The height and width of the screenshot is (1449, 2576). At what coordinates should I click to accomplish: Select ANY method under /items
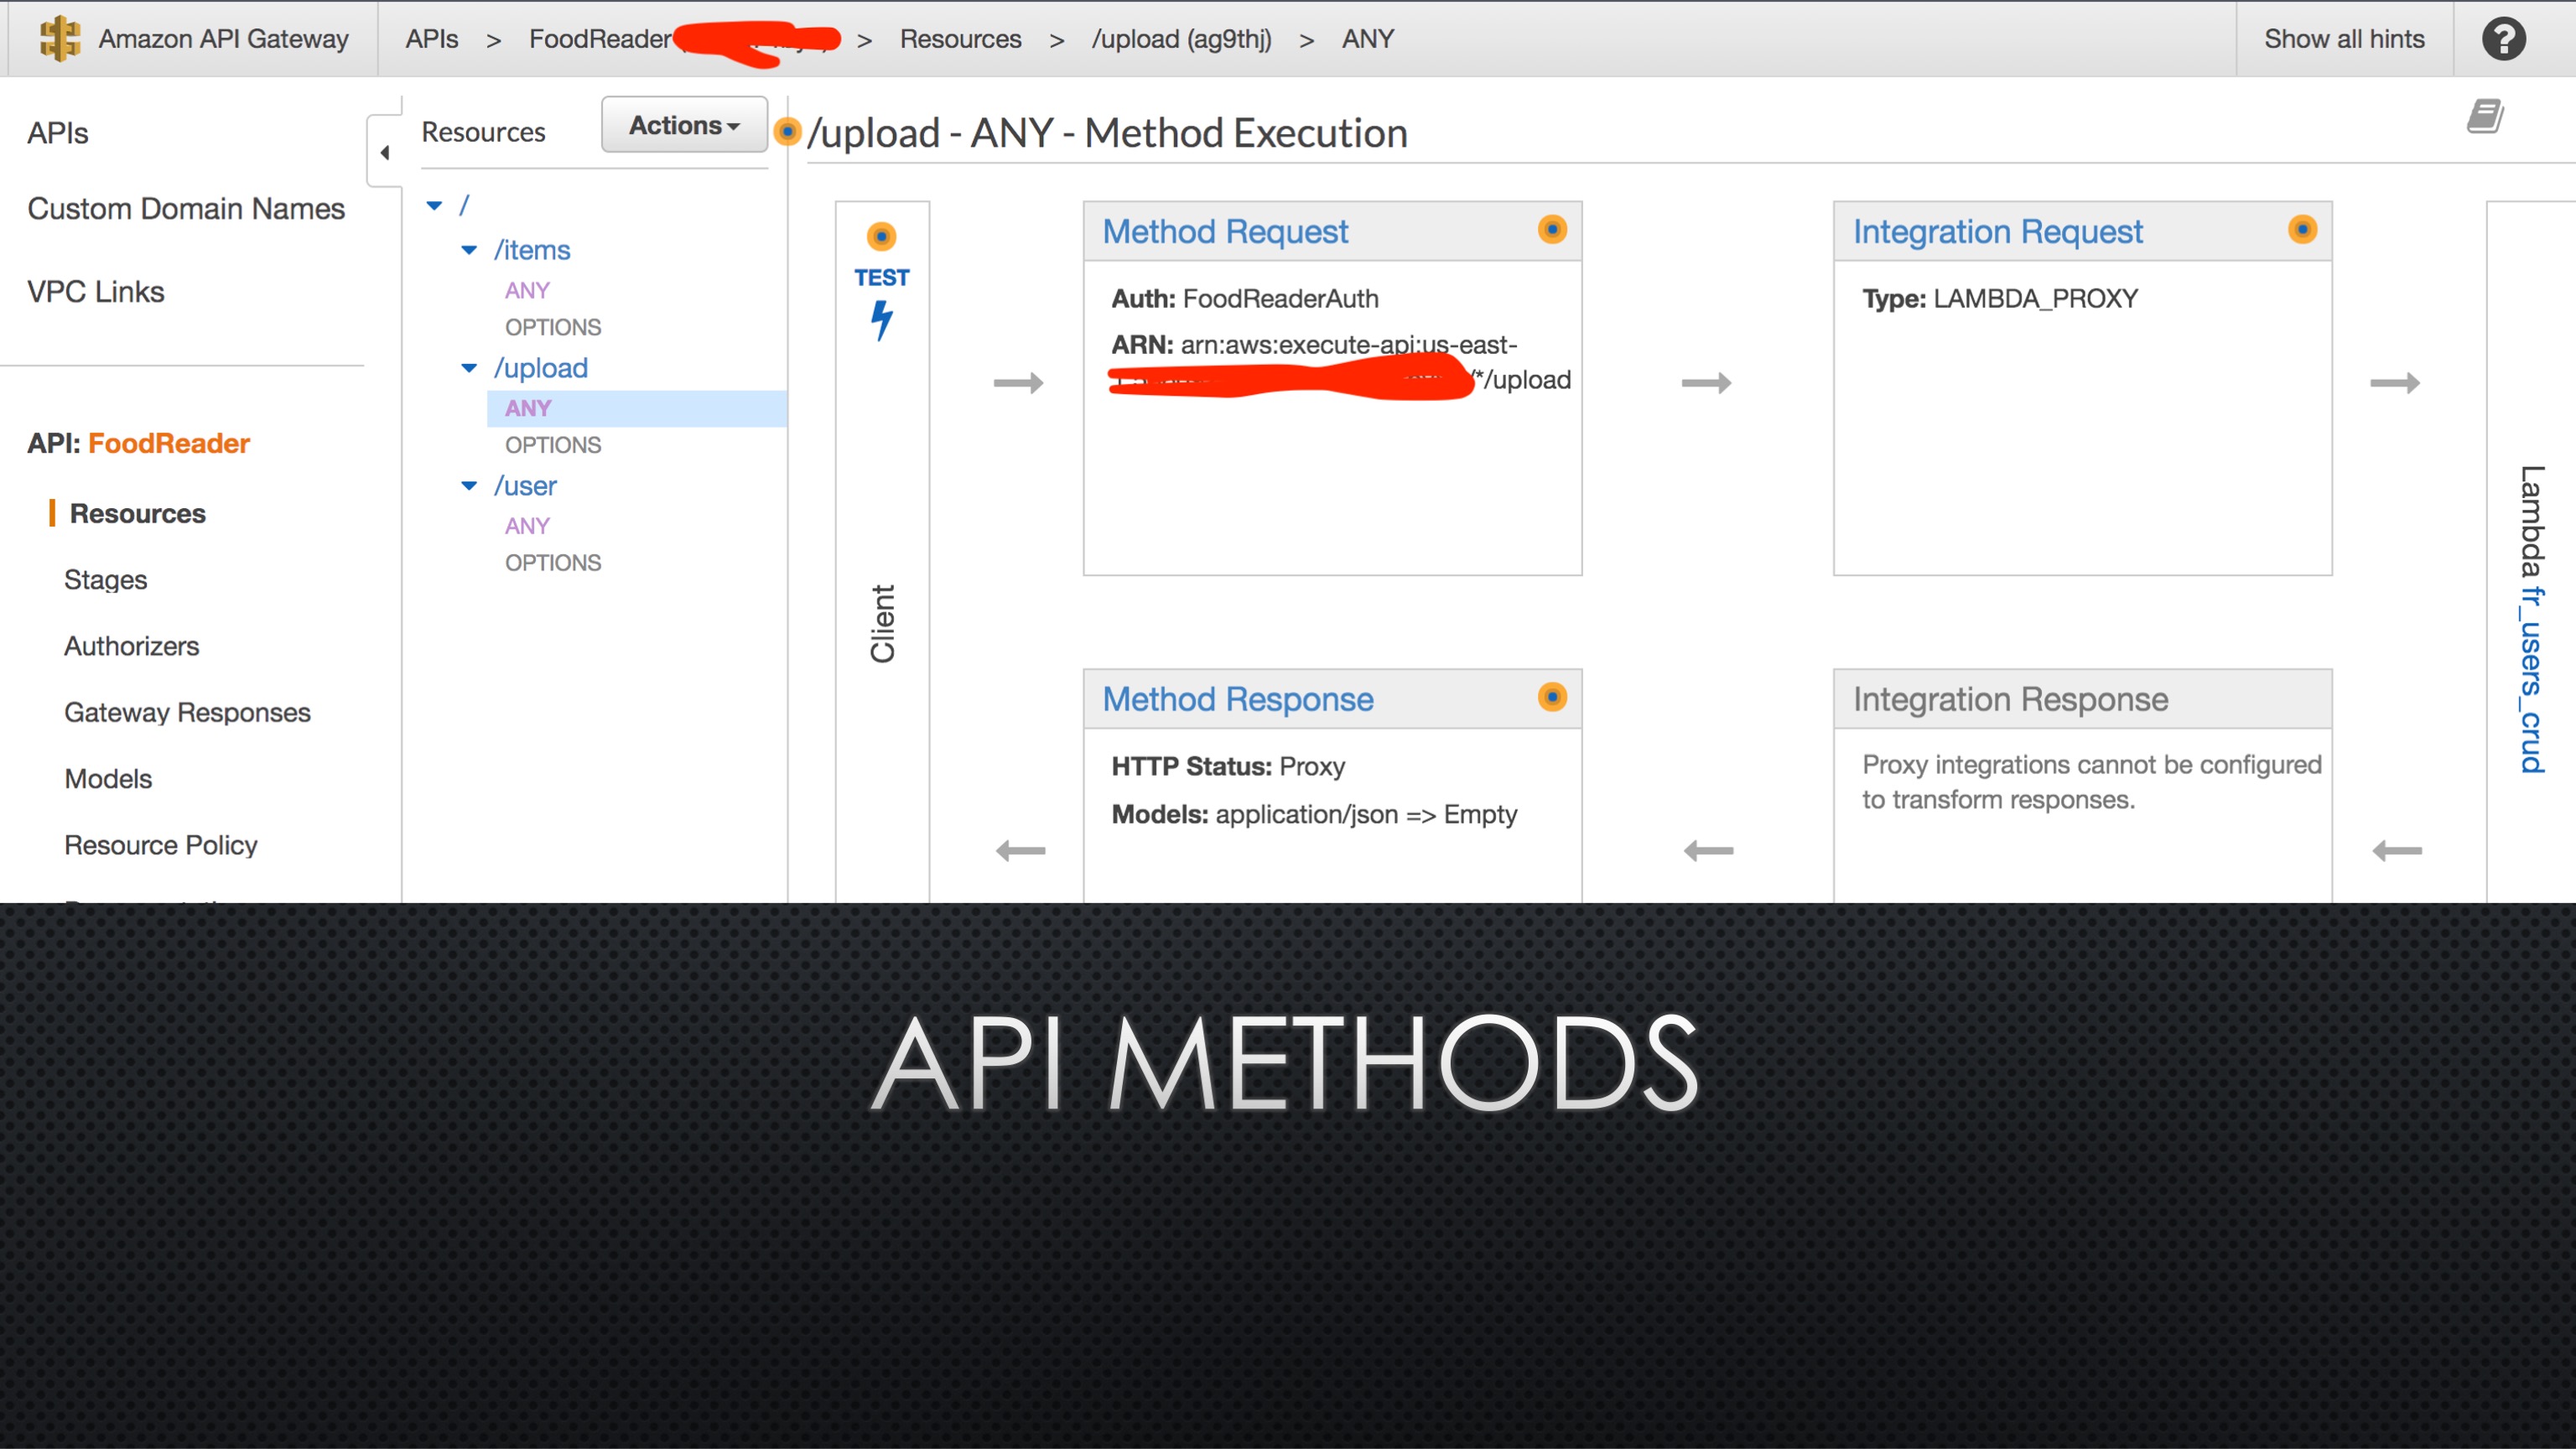click(x=527, y=290)
